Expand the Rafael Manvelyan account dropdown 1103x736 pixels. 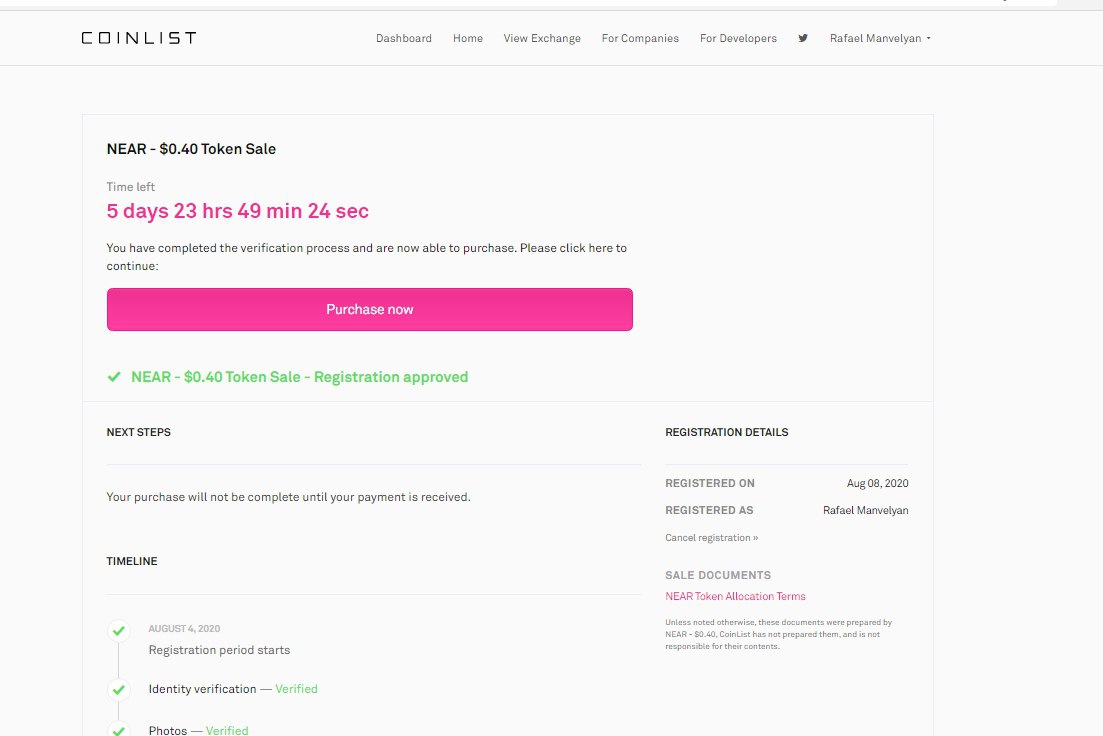point(880,38)
